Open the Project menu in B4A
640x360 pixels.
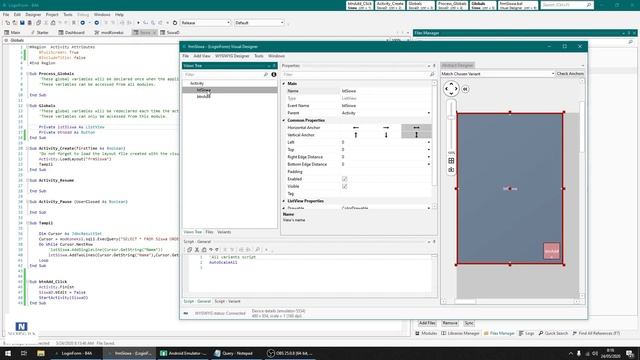click(x=52, y=15)
